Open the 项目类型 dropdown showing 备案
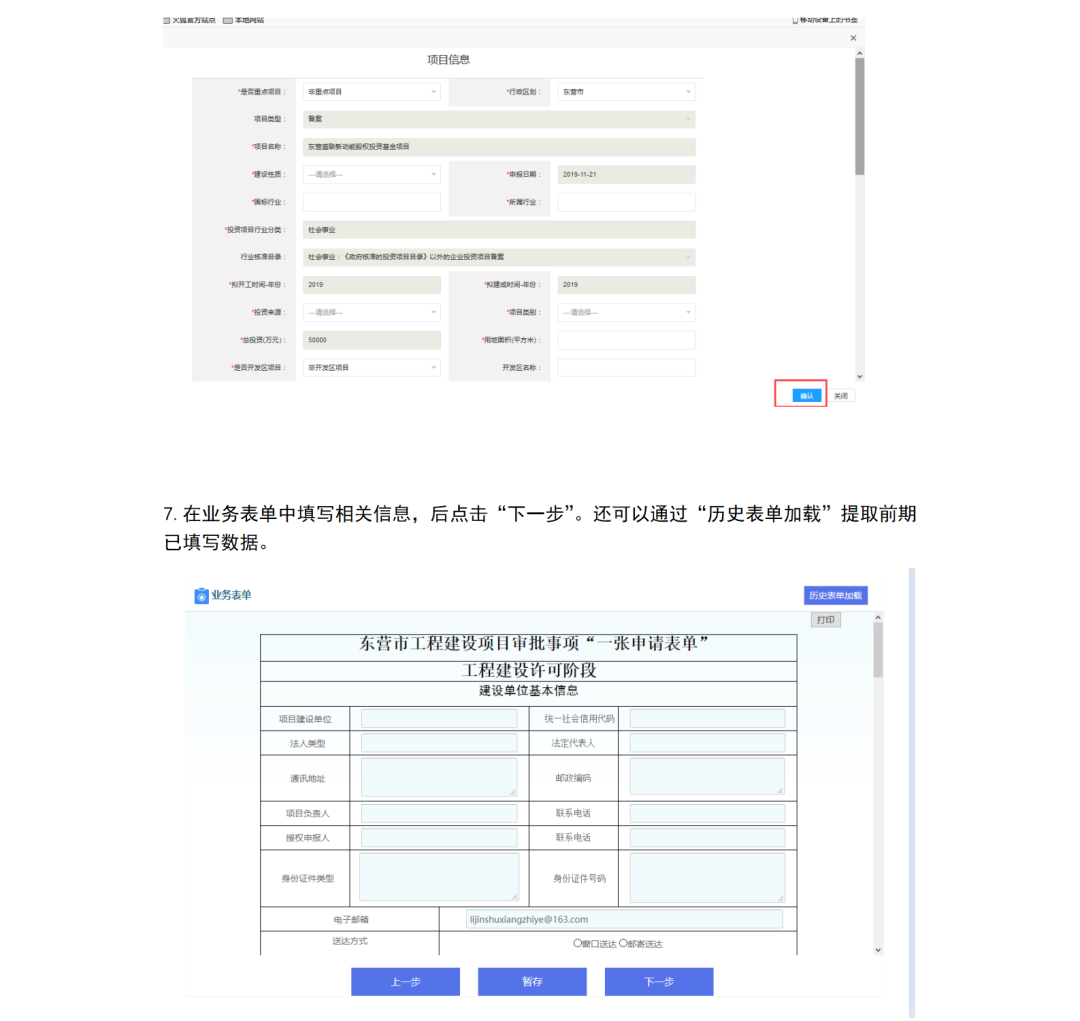The image size is (1080, 1021). 499,119
